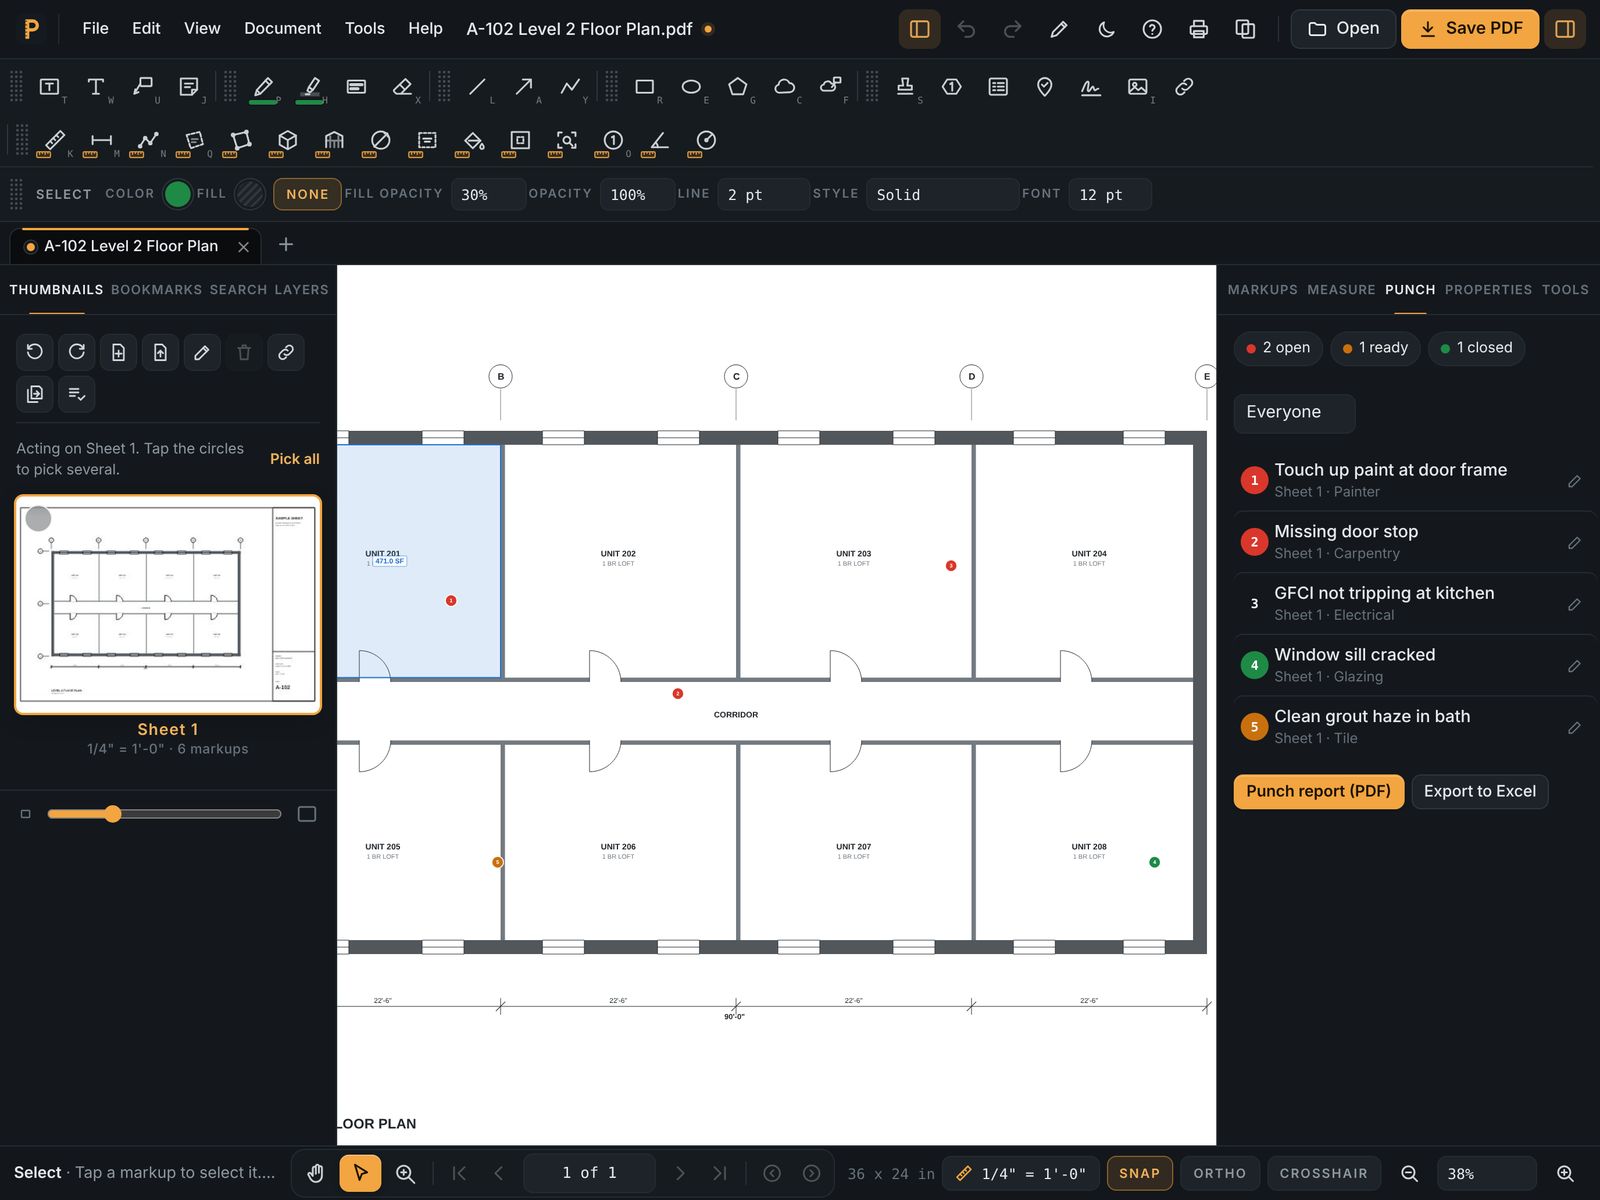Image resolution: width=1600 pixels, height=1200 pixels.
Task: Select the Hyperlink tool
Action: 1184,87
